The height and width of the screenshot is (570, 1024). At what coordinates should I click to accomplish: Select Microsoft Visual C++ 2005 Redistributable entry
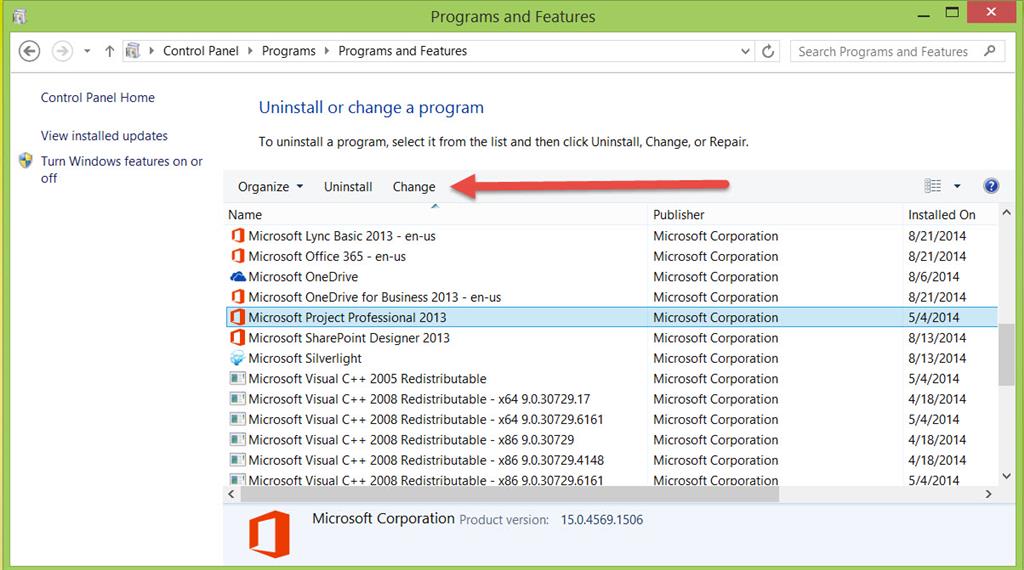(368, 379)
